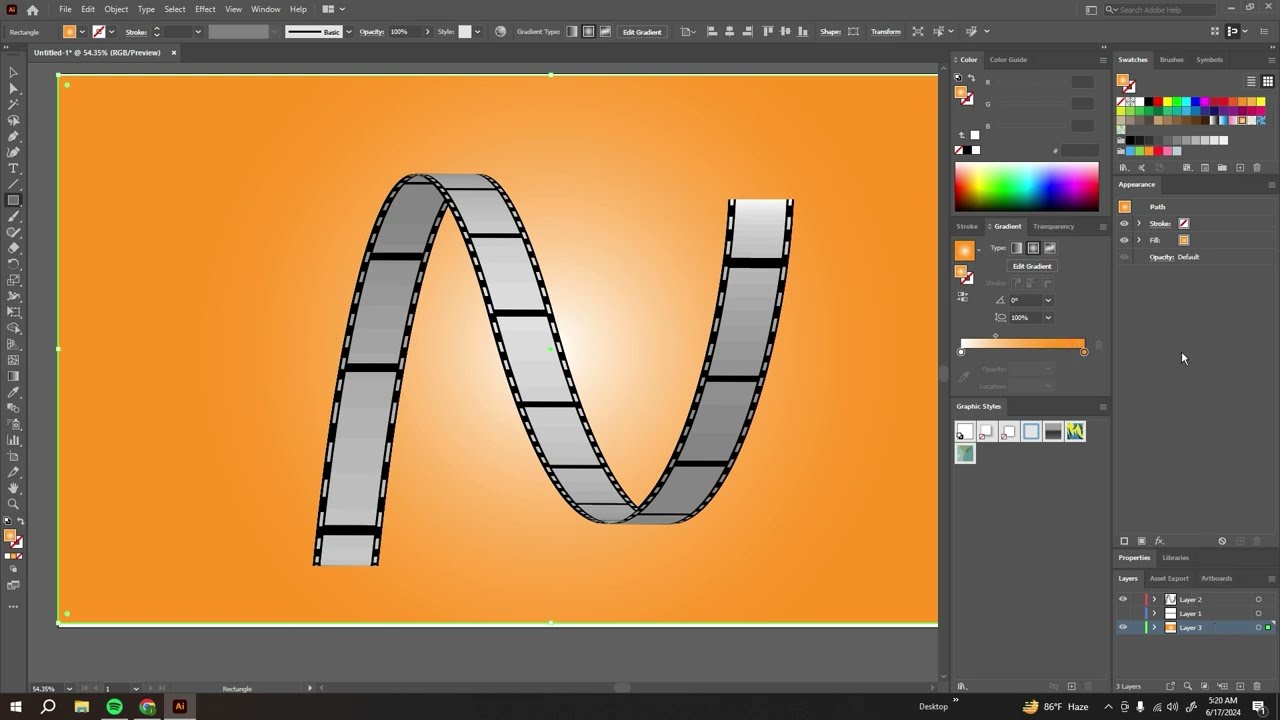Expand Layer 1 contents
The width and height of the screenshot is (1280, 720).
pos(1154,613)
